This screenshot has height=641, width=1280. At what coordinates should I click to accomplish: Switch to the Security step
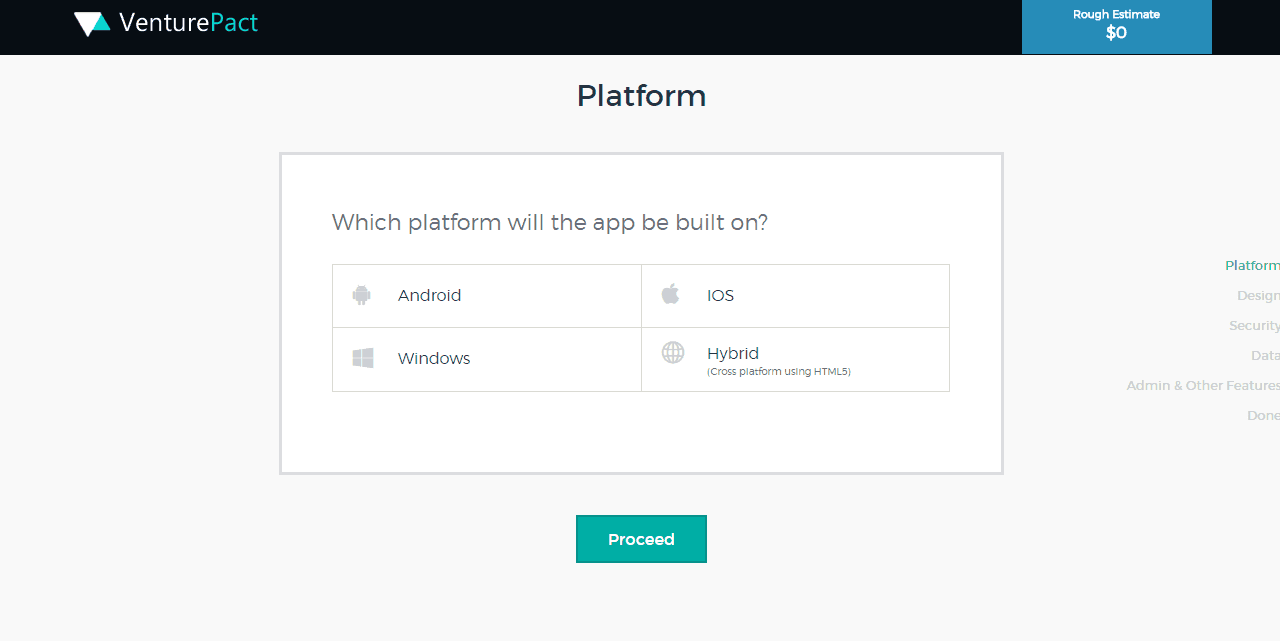pyautogui.click(x=1253, y=326)
